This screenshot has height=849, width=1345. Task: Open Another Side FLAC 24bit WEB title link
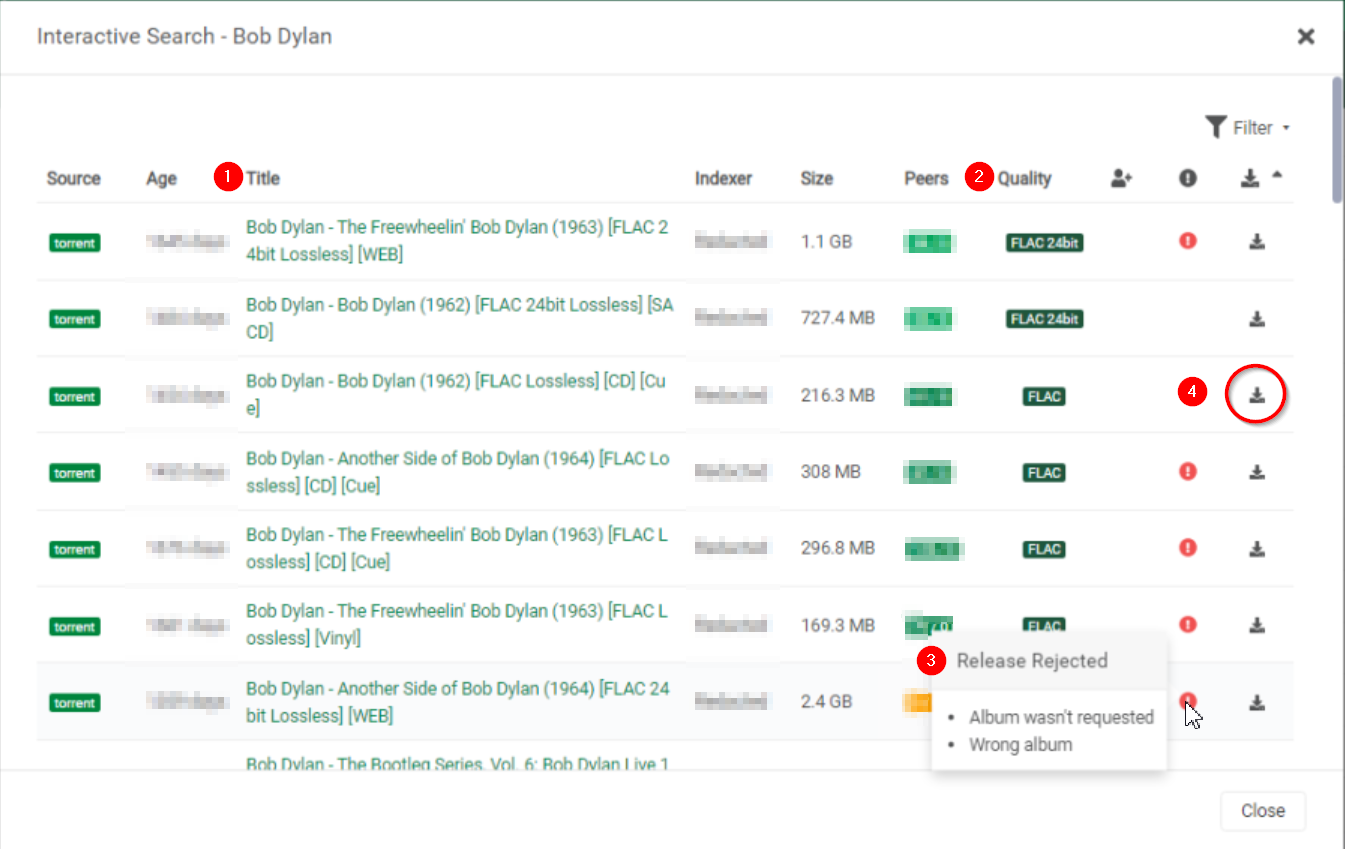pyautogui.click(x=458, y=702)
